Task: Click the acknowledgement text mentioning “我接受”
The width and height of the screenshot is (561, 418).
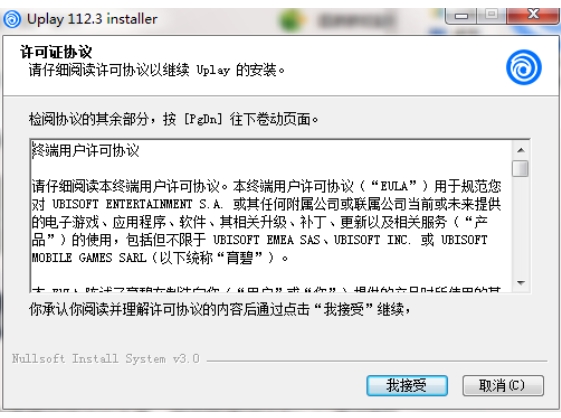Action: [x=219, y=309]
